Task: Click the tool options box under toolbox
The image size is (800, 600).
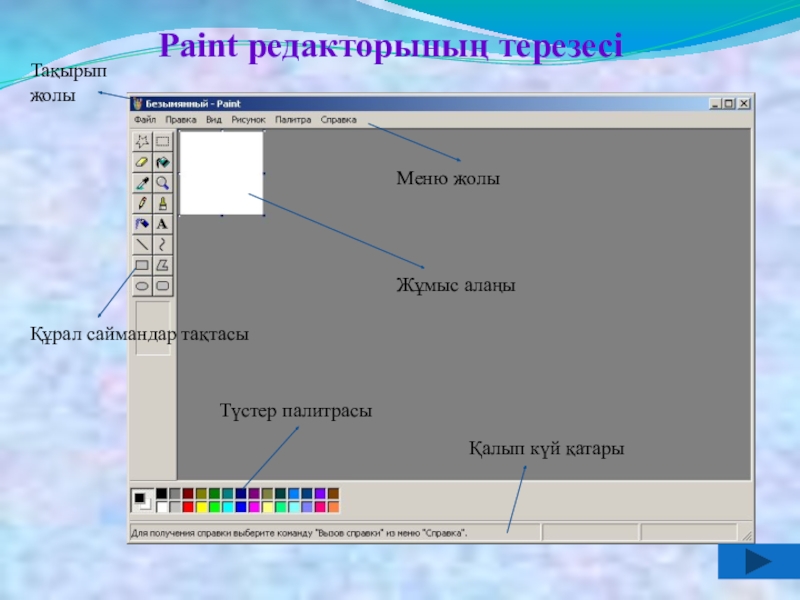Action: tap(153, 328)
